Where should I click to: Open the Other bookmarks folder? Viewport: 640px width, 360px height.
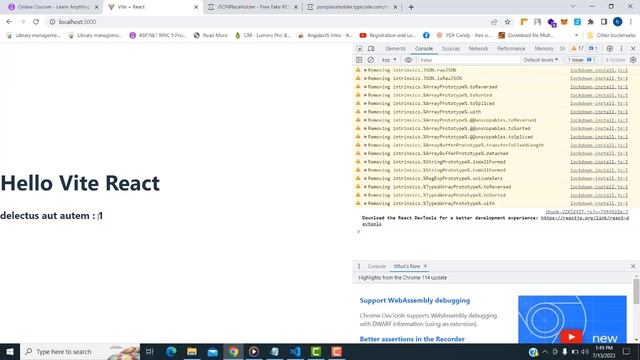point(611,36)
